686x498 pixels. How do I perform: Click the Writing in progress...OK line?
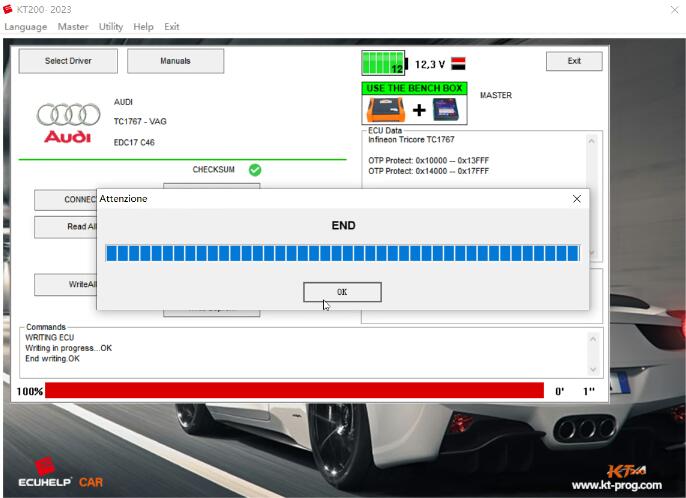coord(68,348)
